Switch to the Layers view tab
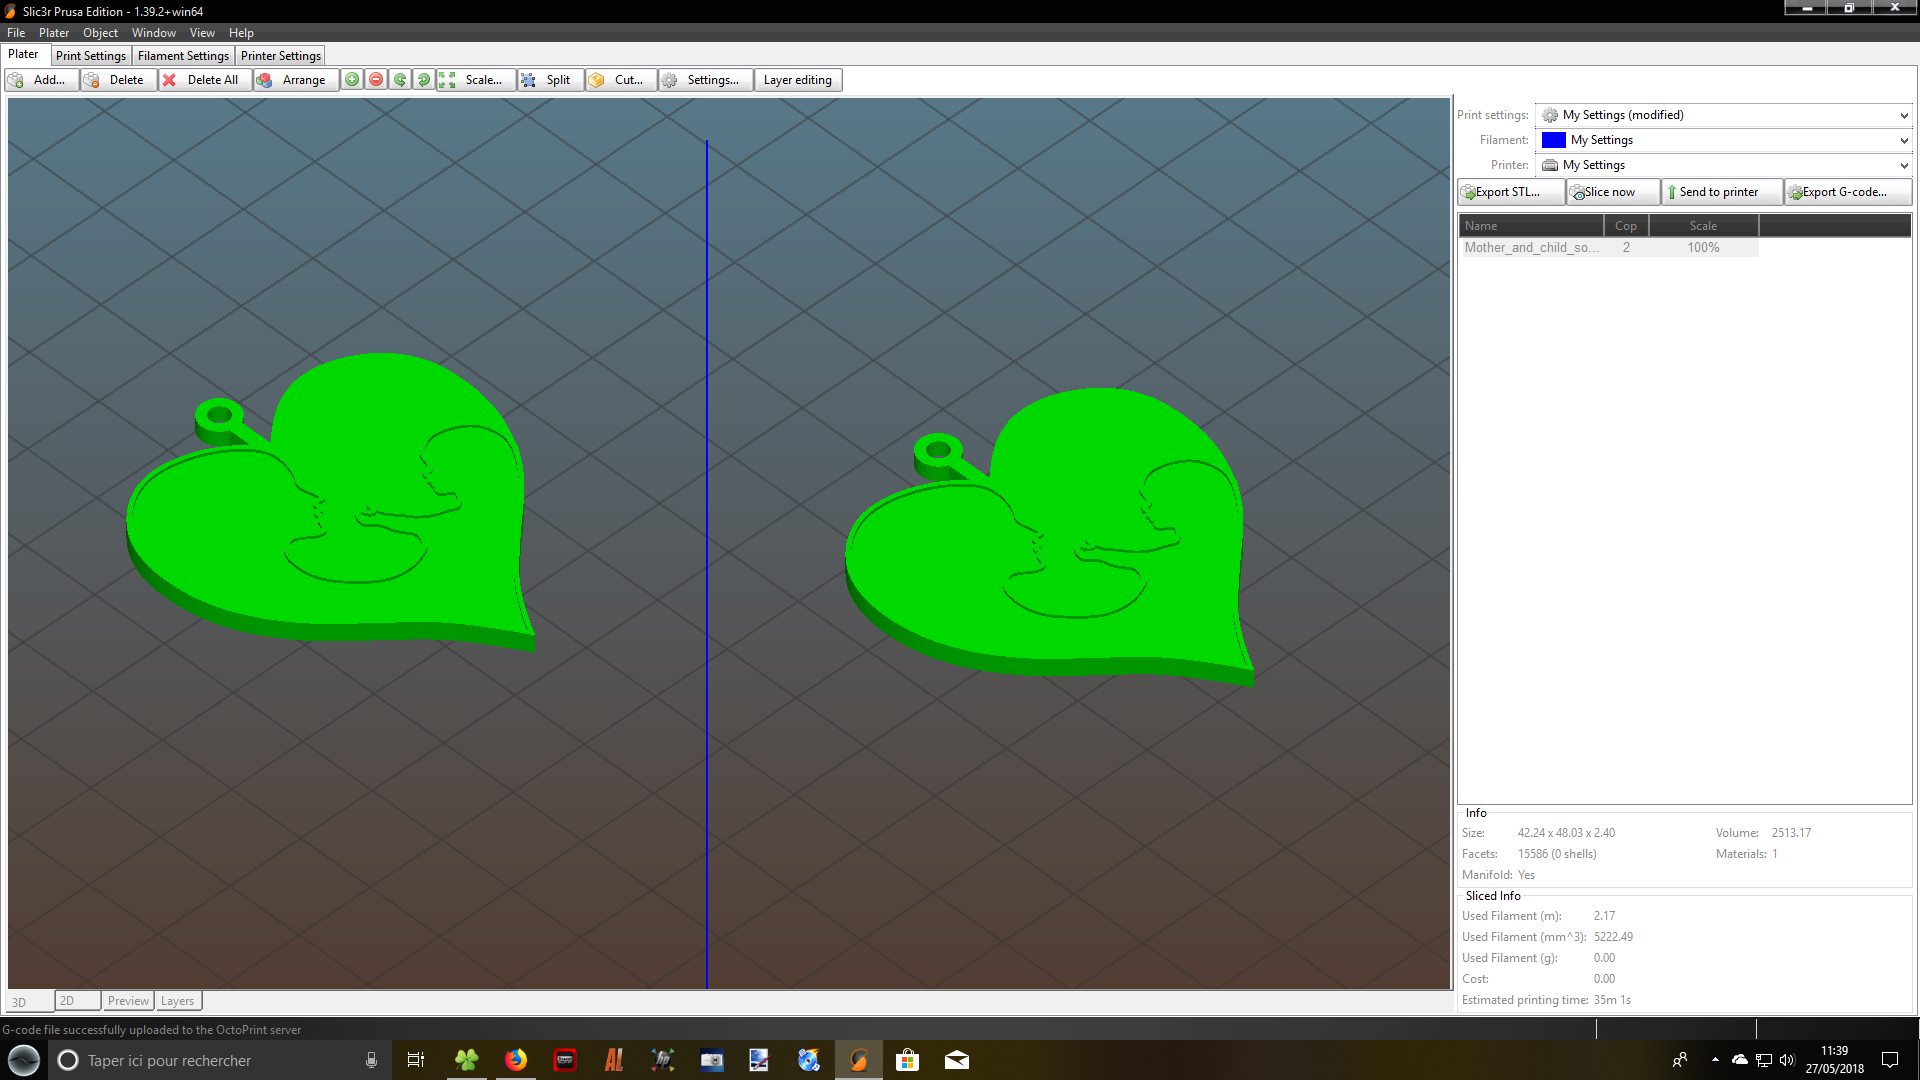1920x1080 pixels. point(178,1001)
